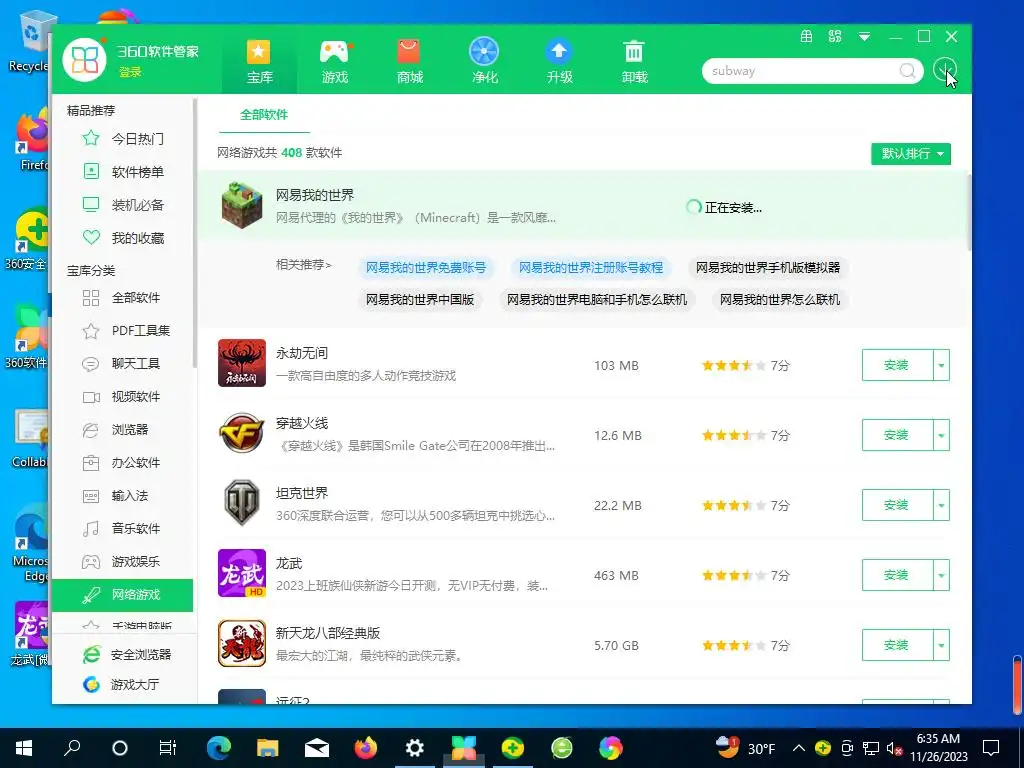Select 办公软件 category
This screenshot has height=768, width=1024.
pos(123,462)
